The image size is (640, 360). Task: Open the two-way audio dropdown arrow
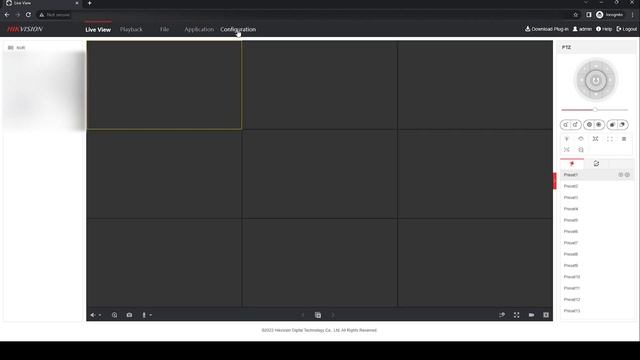151,315
